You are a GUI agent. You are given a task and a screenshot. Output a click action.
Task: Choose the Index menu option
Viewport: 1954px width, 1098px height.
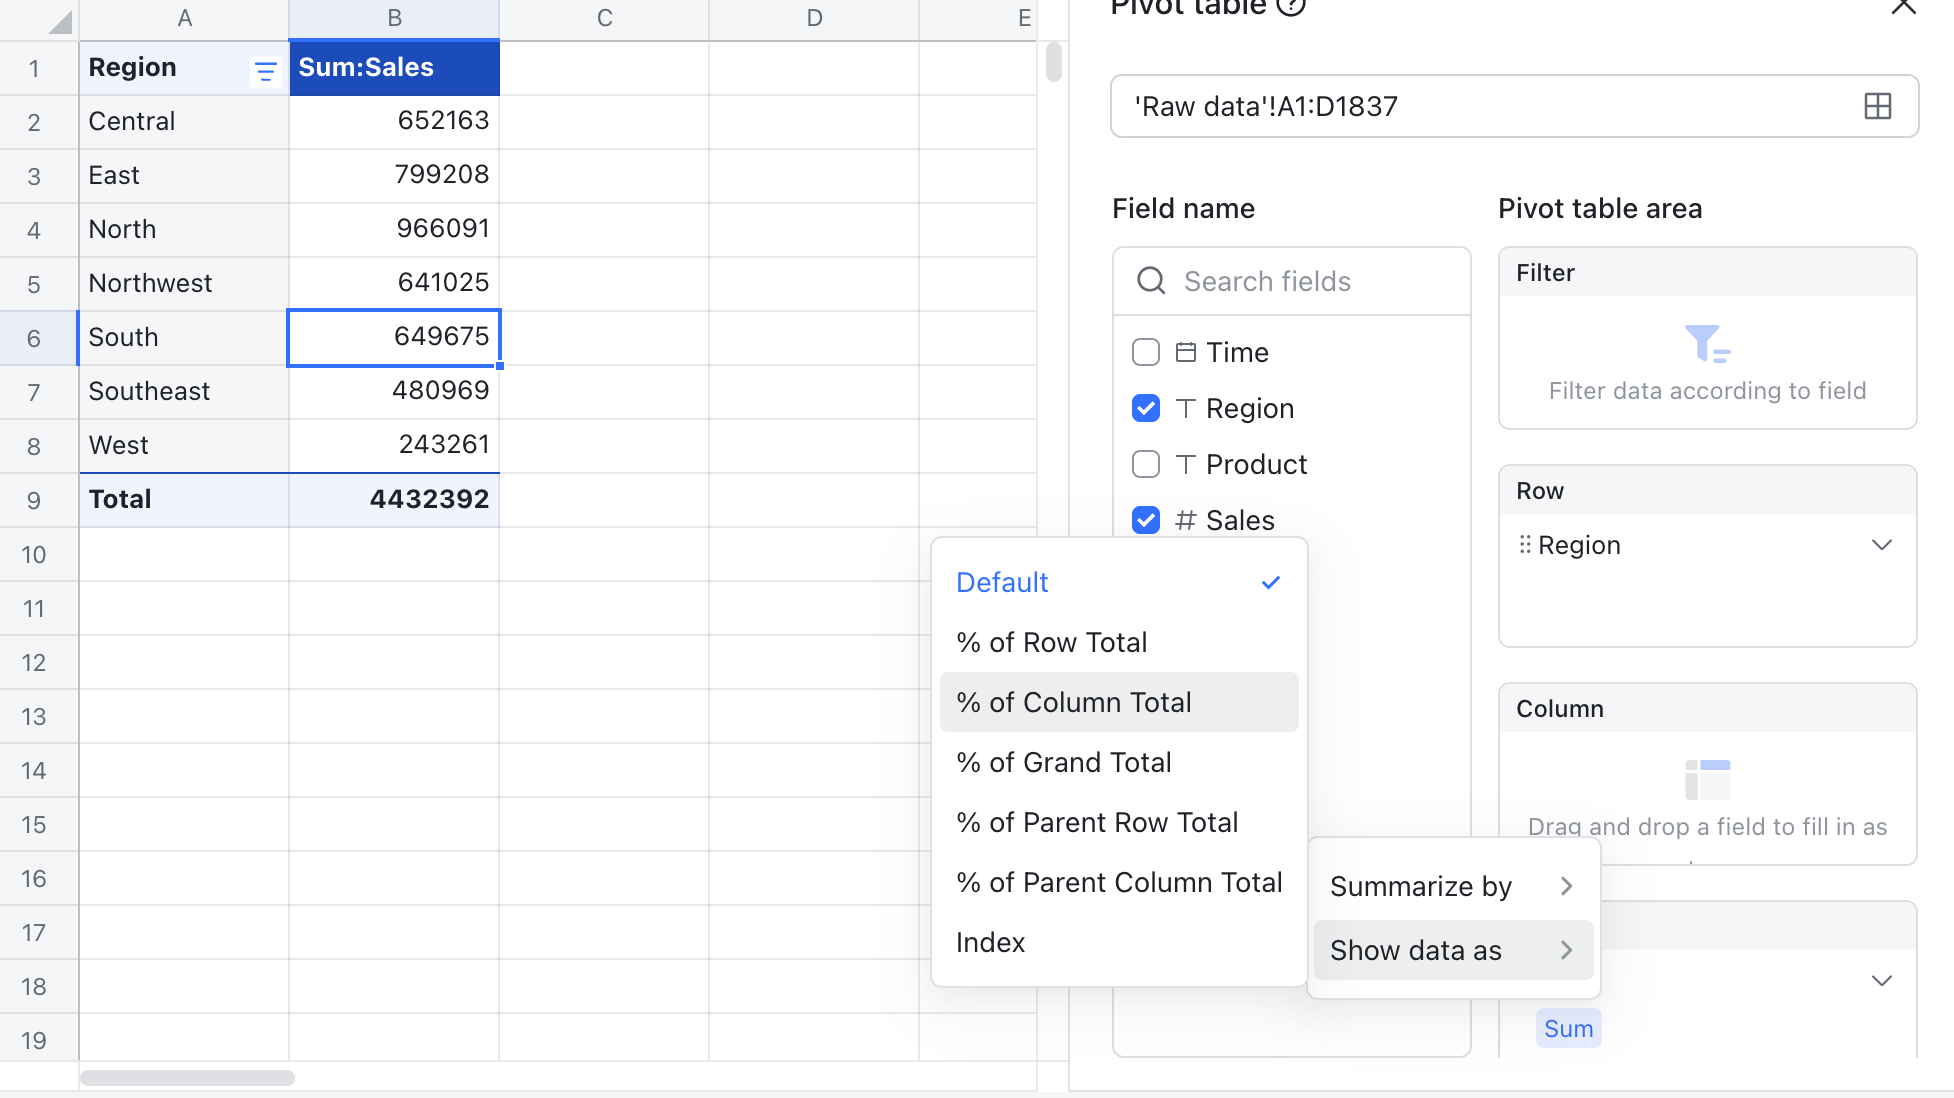(x=989, y=942)
